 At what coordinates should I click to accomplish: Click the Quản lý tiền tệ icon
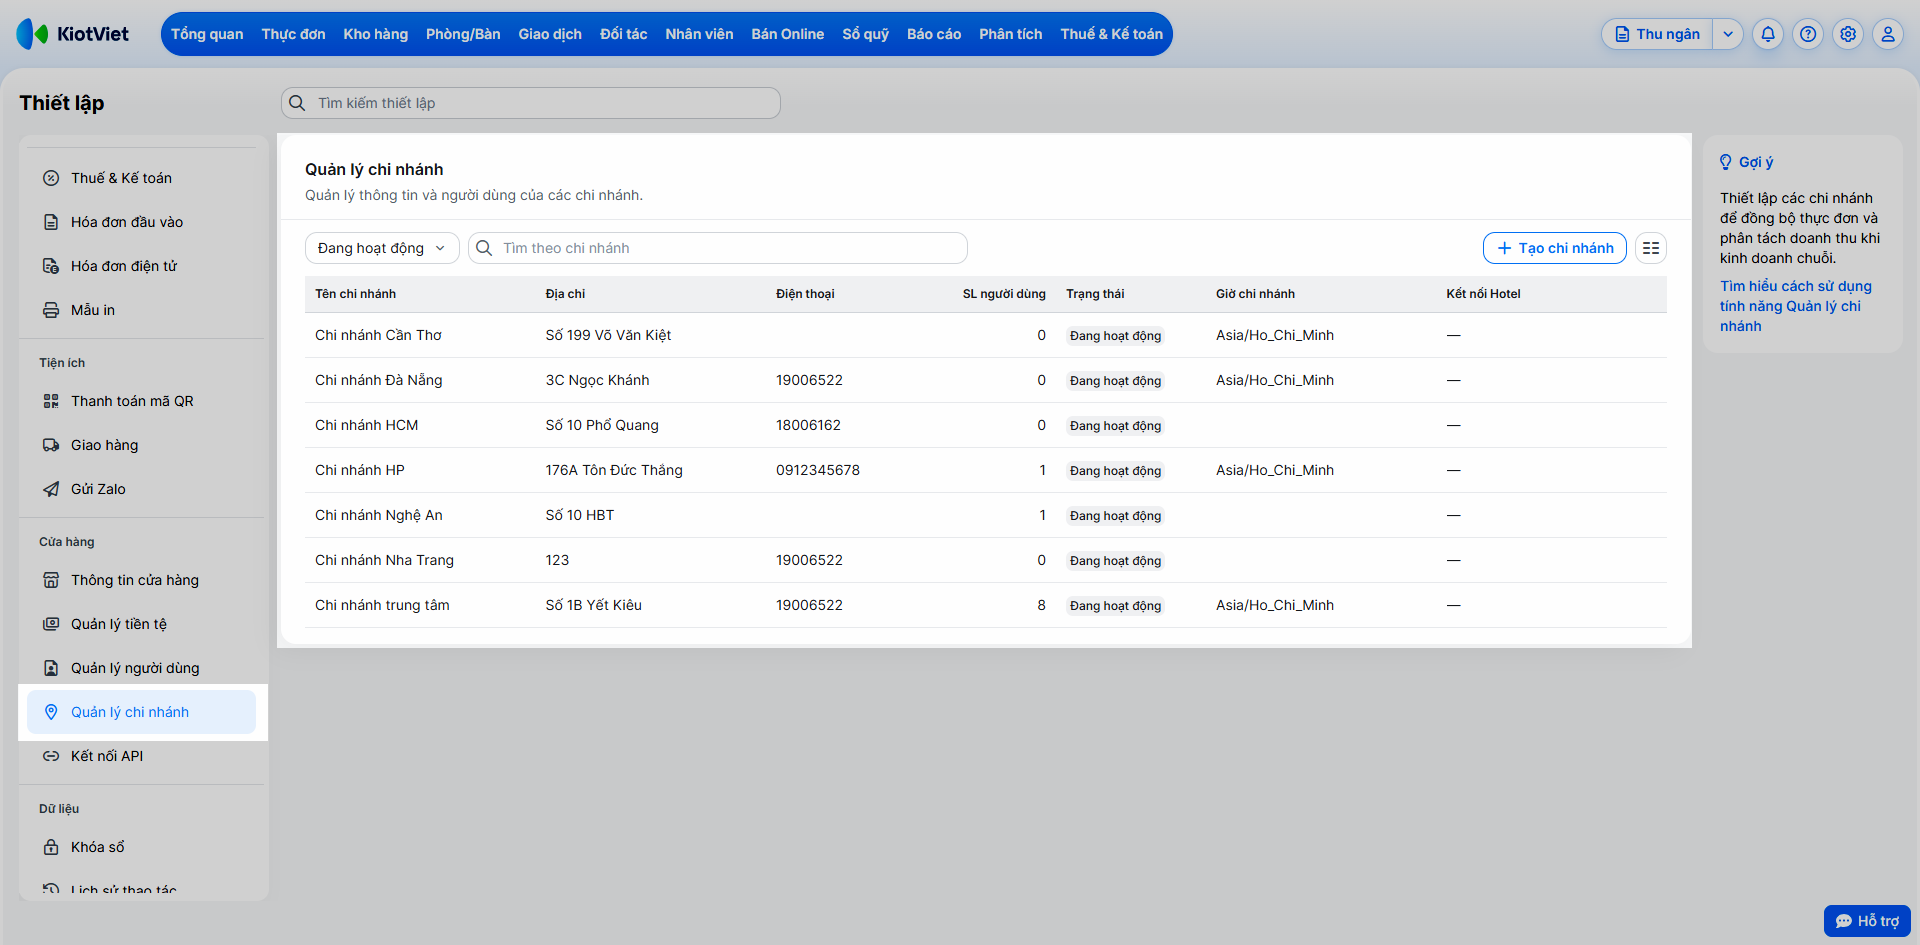pyautogui.click(x=51, y=624)
